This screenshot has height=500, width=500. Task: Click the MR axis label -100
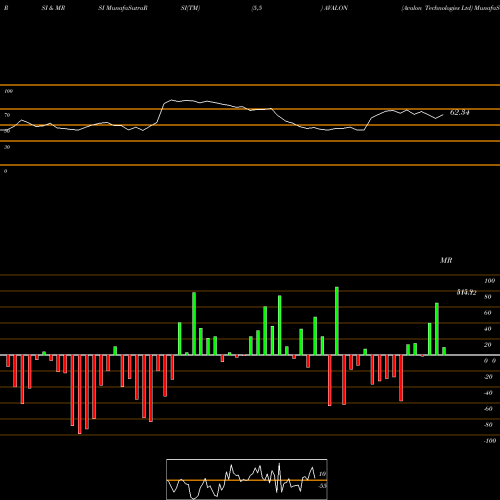(490, 441)
